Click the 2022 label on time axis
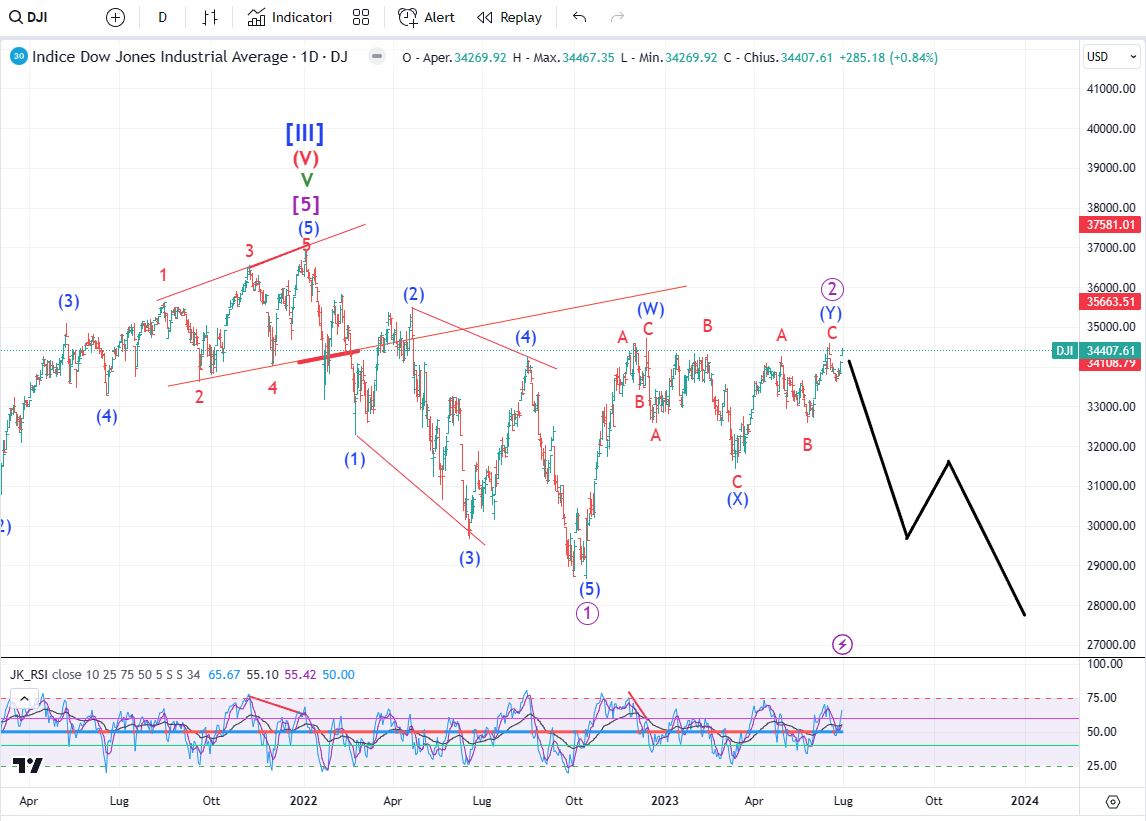This screenshot has height=821, width=1146. pos(303,801)
